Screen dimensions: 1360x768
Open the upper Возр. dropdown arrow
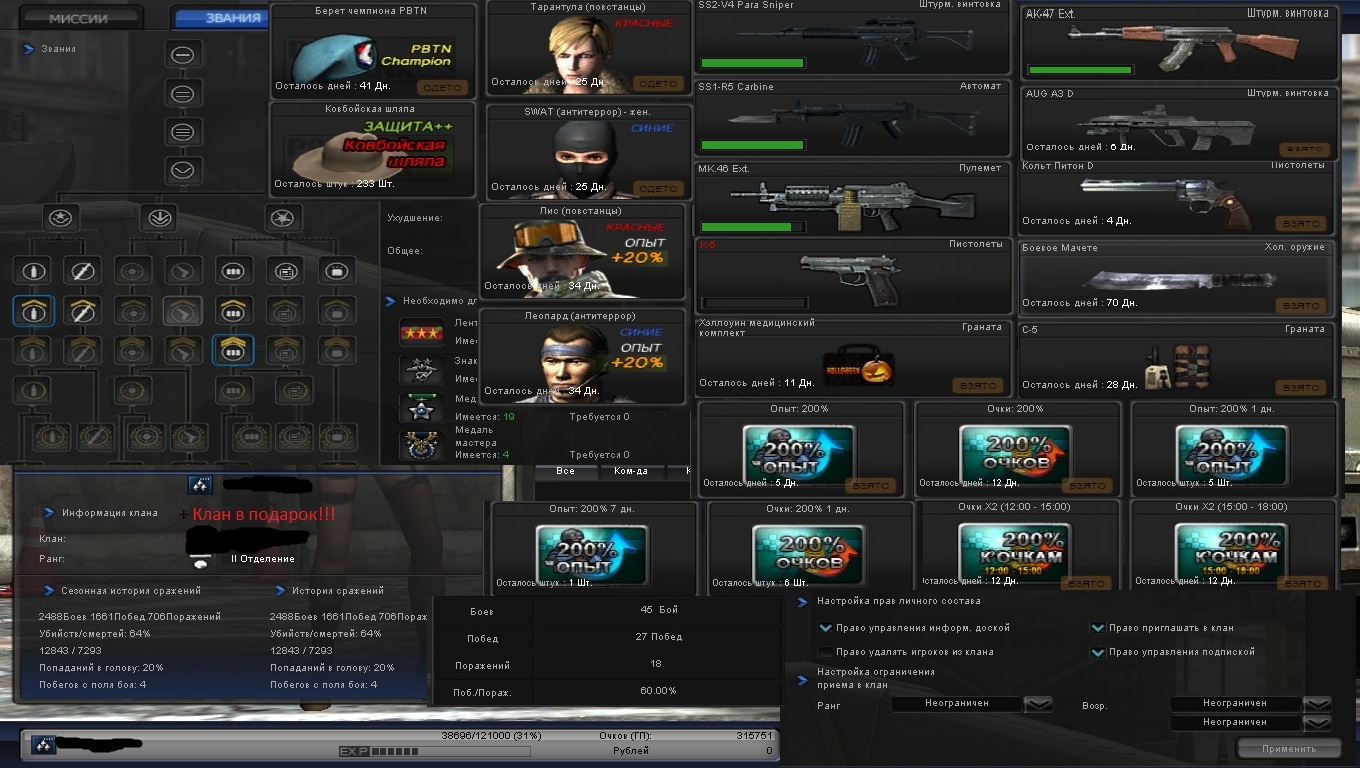[1318, 704]
